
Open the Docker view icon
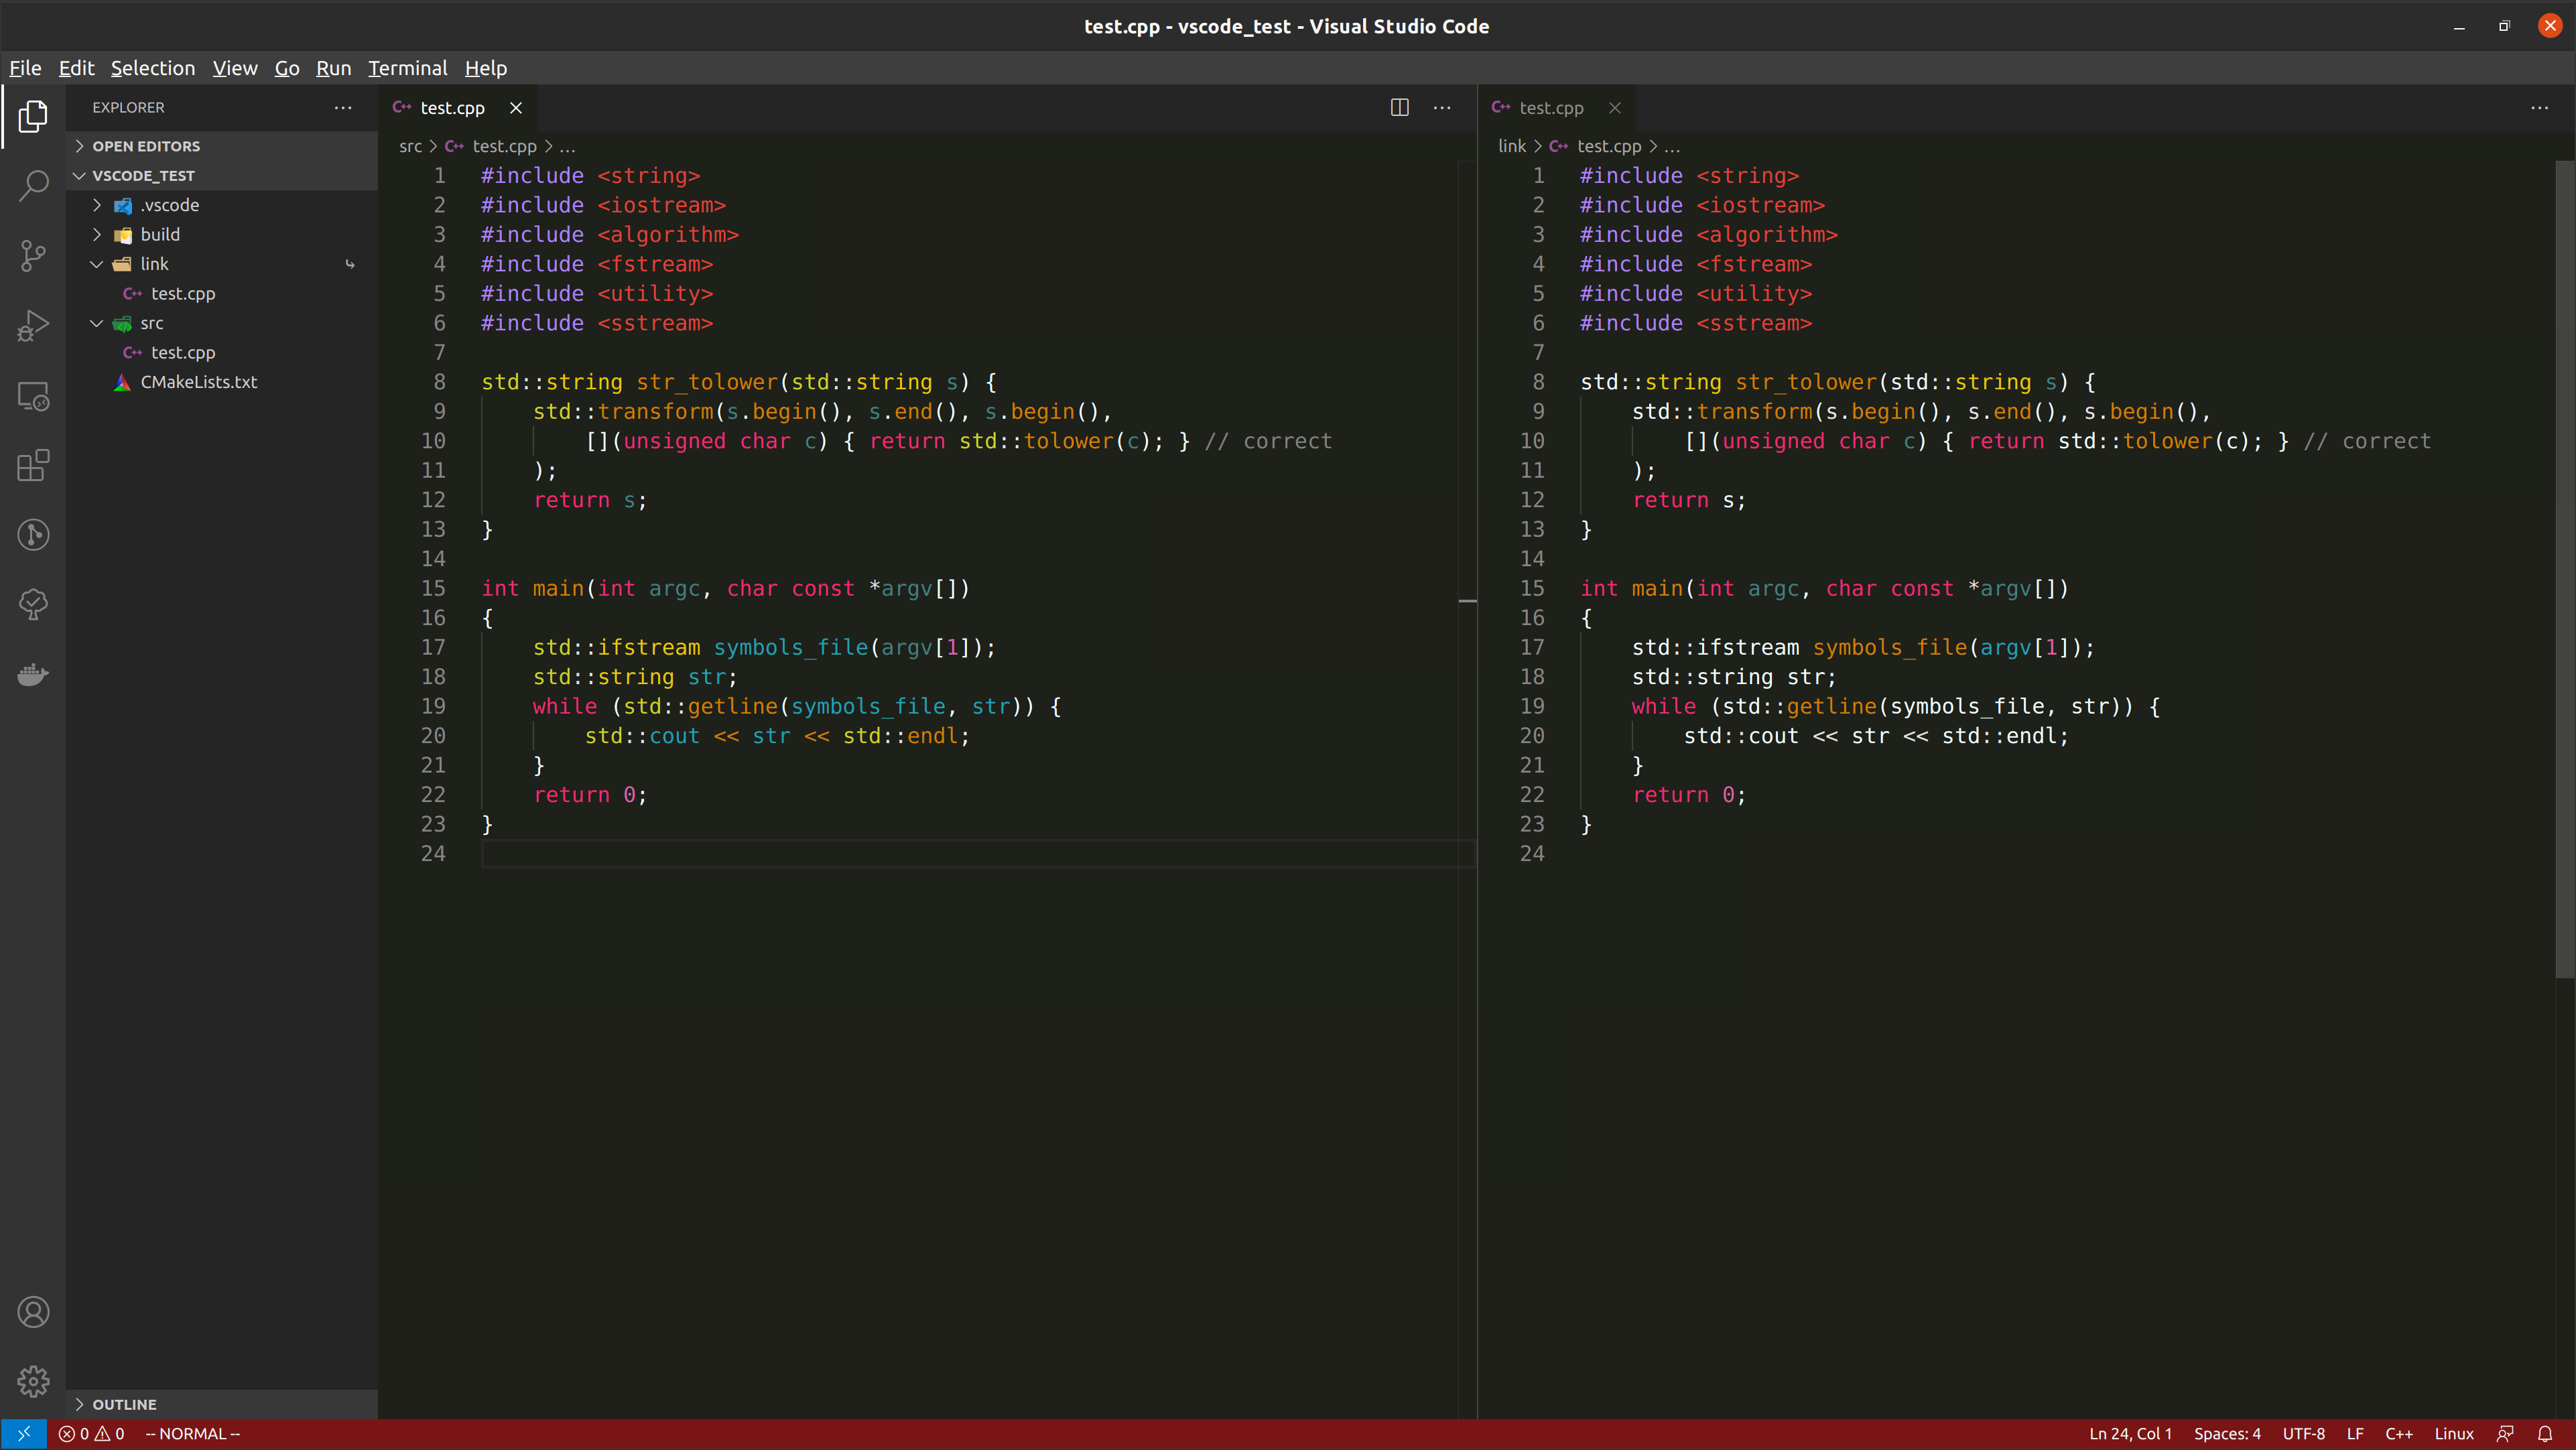point(33,675)
